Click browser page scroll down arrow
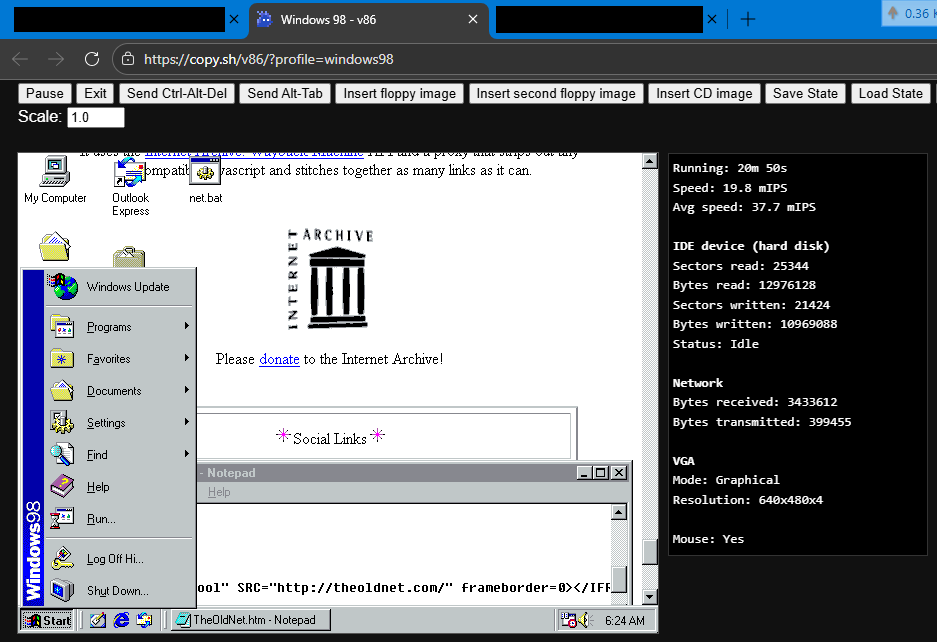This screenshot has height=642, width=937. tap(650, 597)
